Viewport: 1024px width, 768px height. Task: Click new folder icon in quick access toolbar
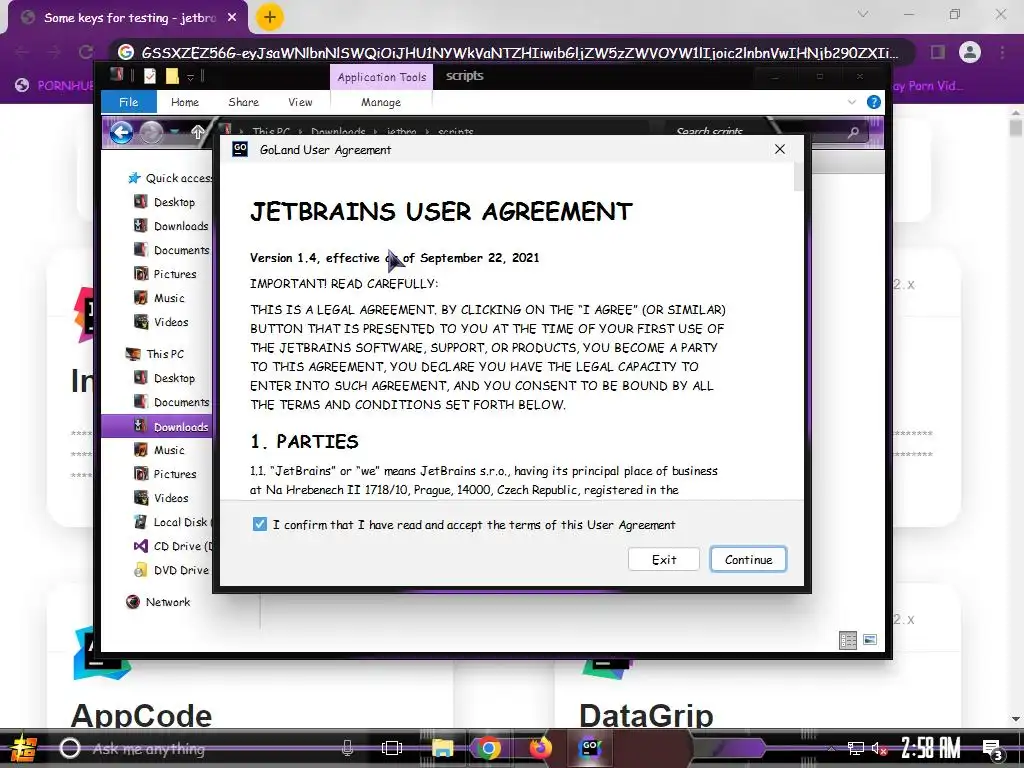pos(172,76)
